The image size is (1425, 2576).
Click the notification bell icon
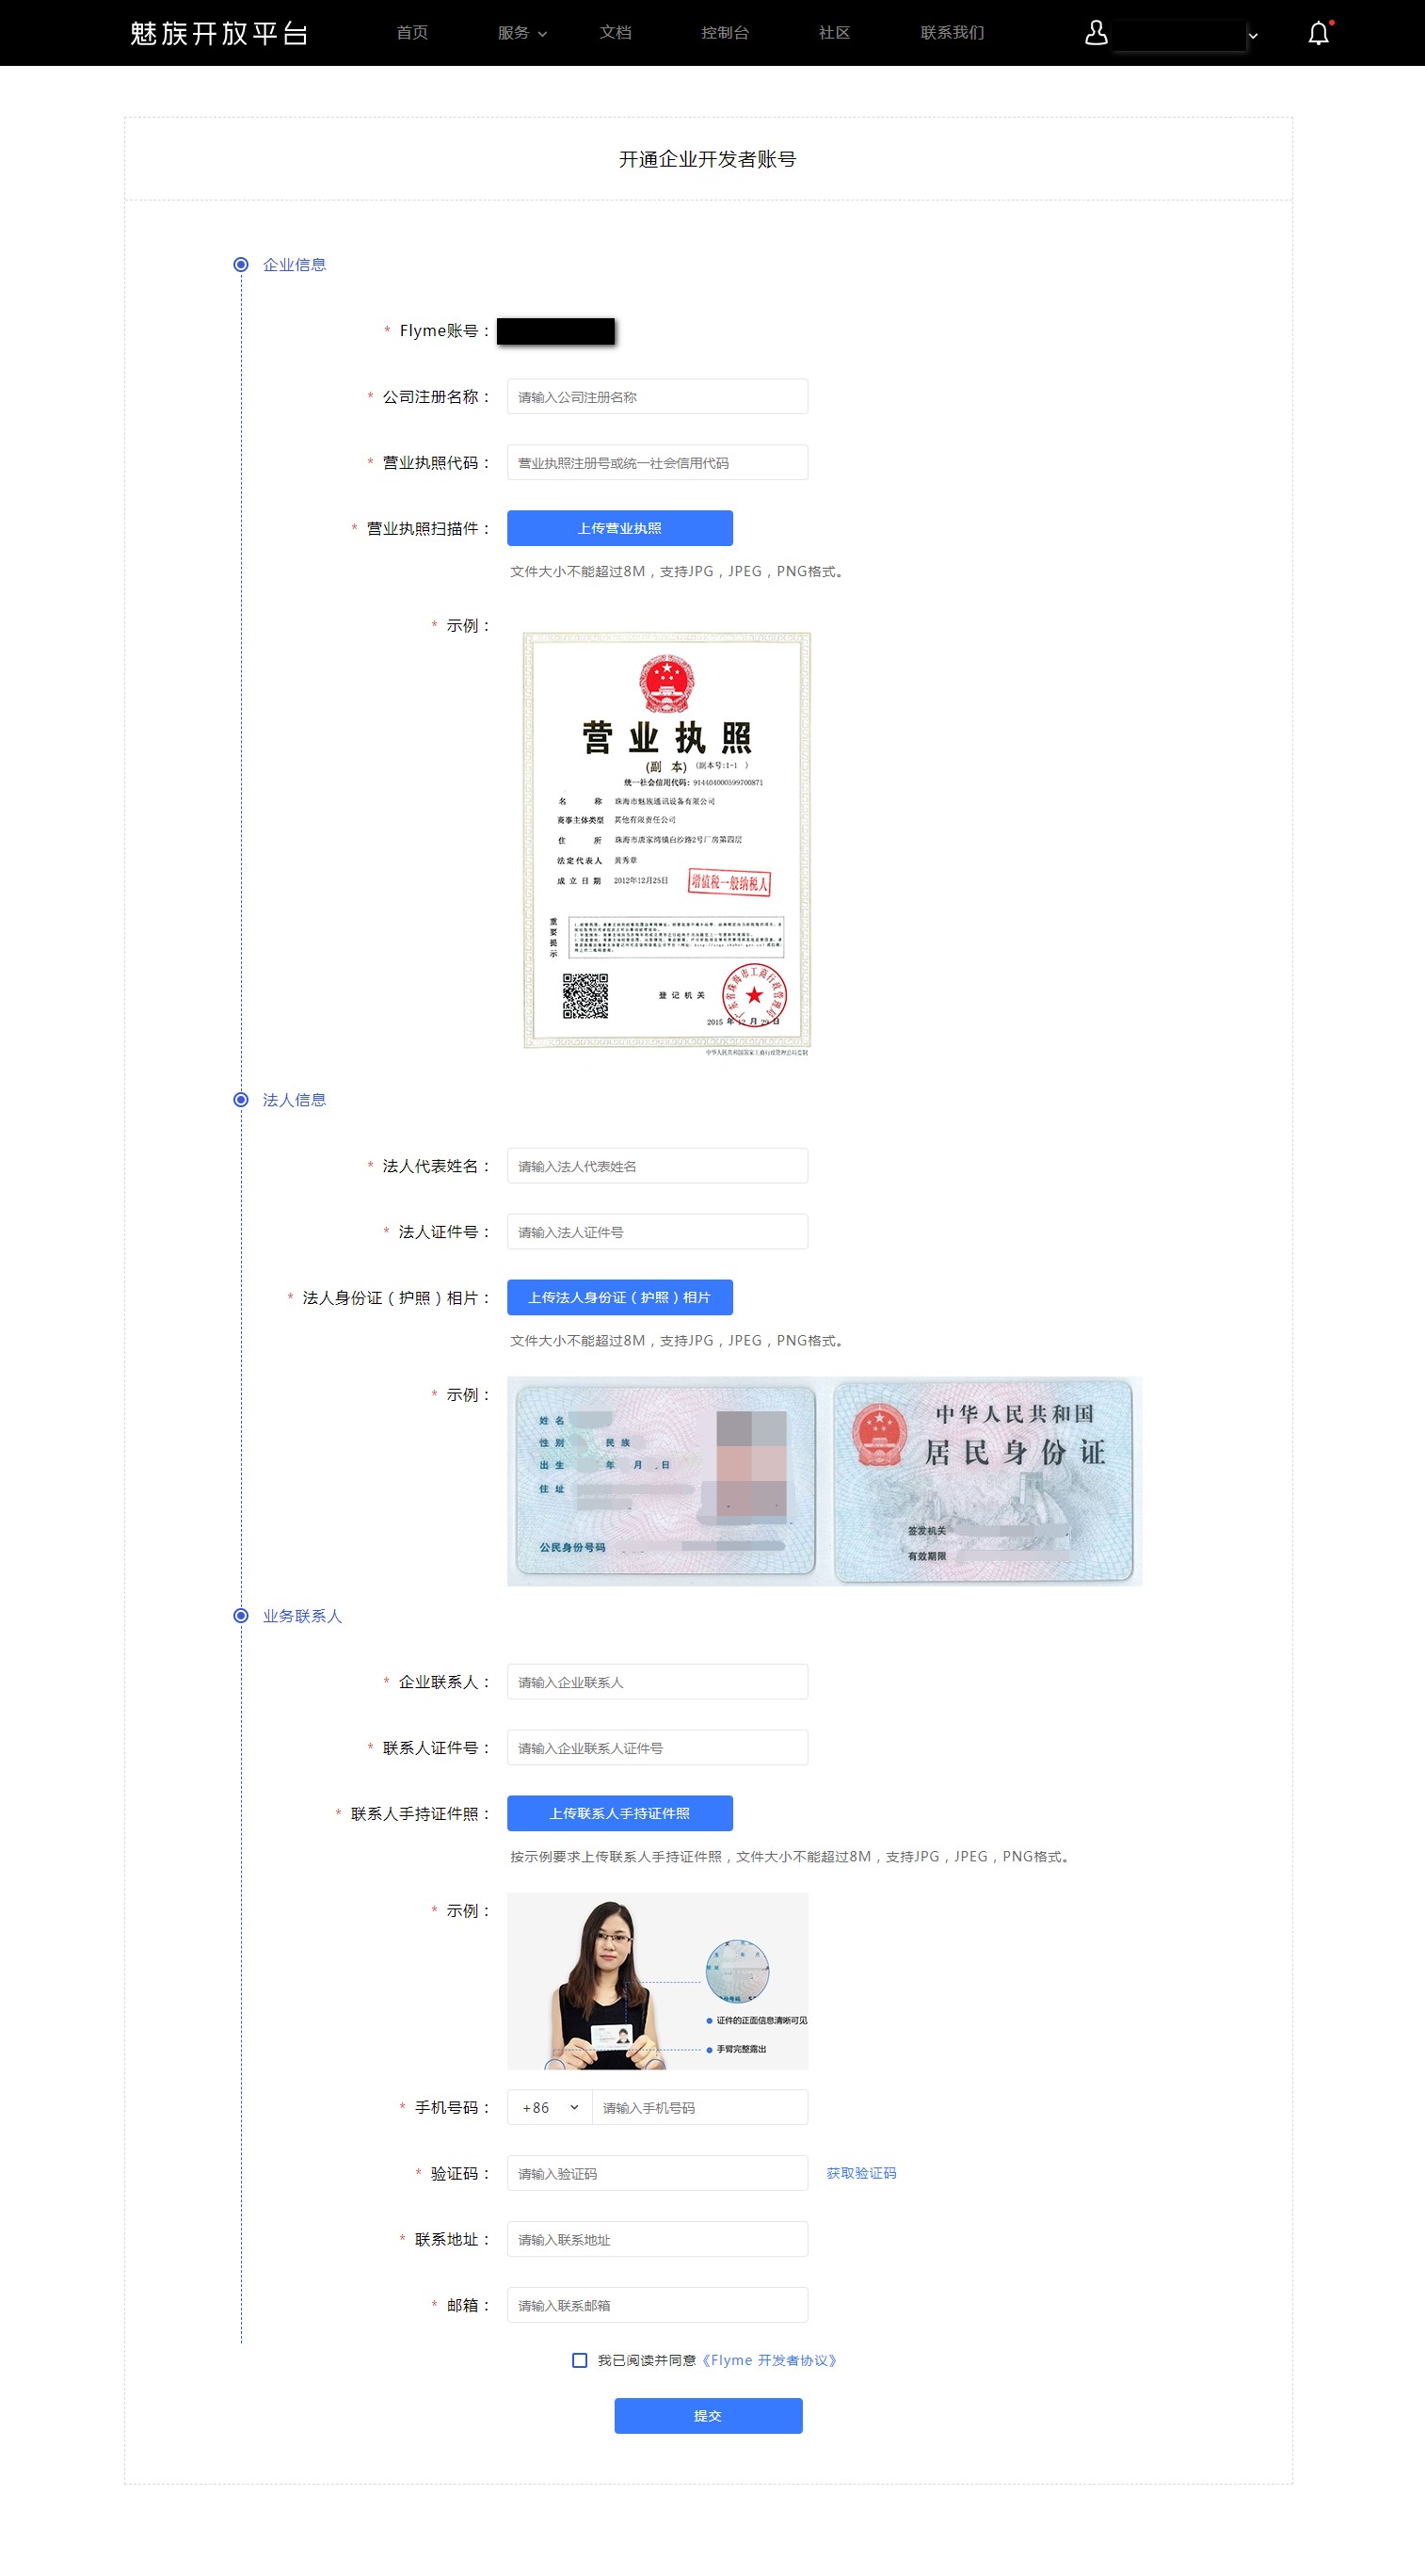1319,33
